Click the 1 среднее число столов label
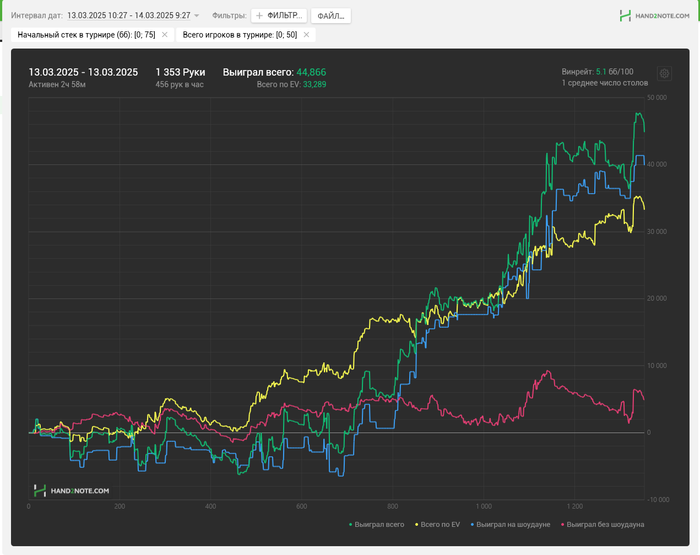Viewport: 700px width, 555px height. (605, 83)
